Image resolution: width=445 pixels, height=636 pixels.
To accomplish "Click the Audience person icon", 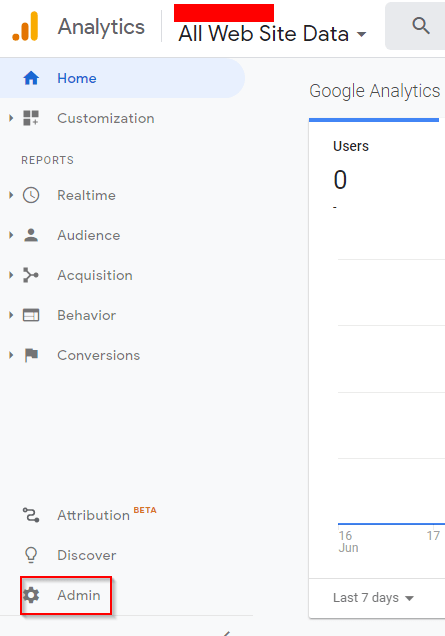I will (31, 235).
